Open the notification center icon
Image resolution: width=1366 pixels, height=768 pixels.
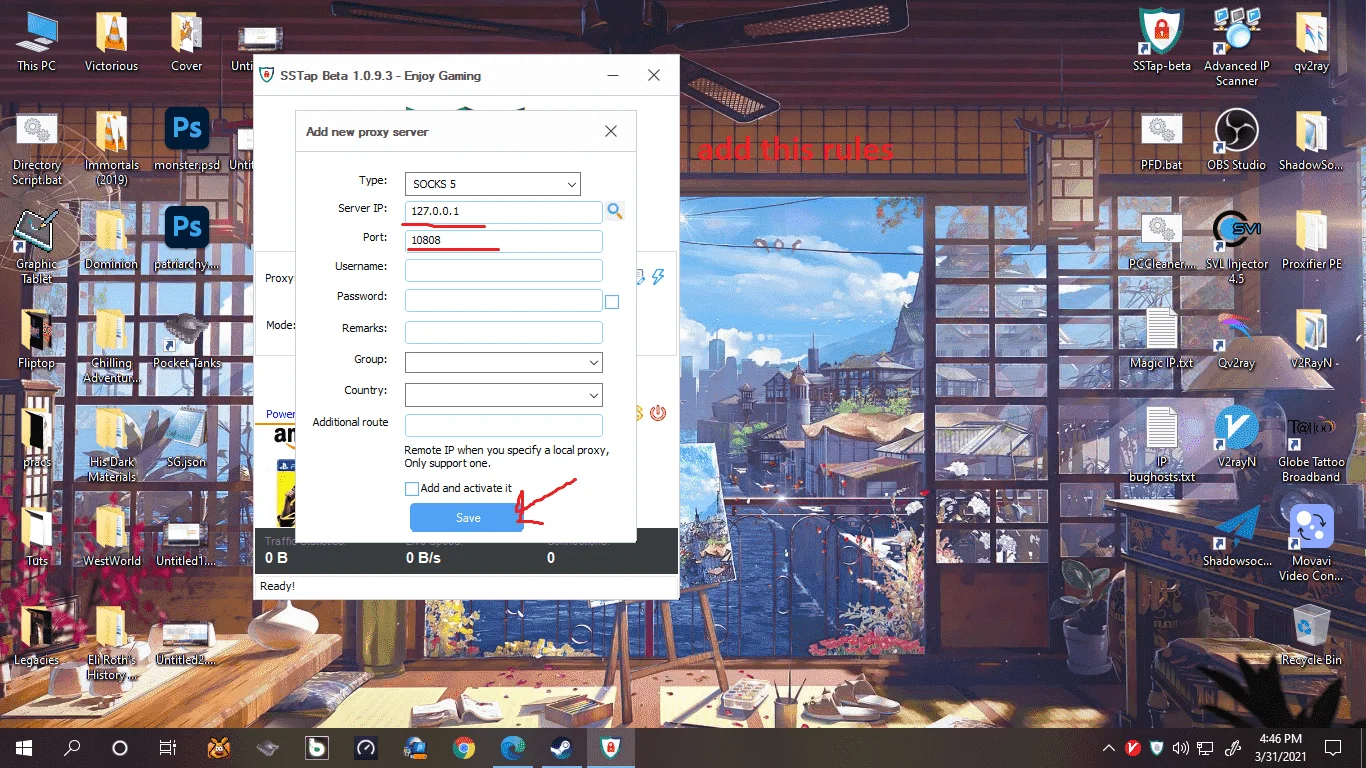pyautogui.click(x=1332, y=748)
